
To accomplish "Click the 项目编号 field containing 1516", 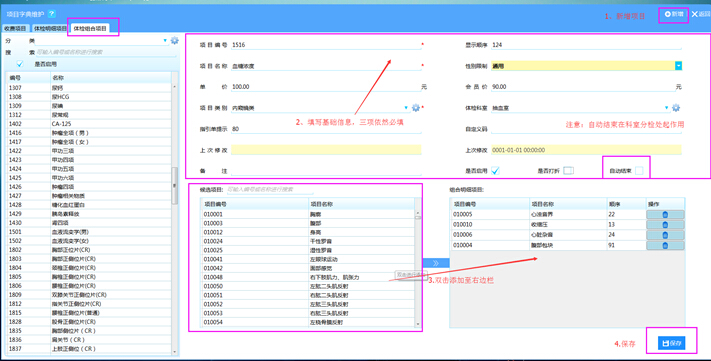I will (x=326, y=45).
